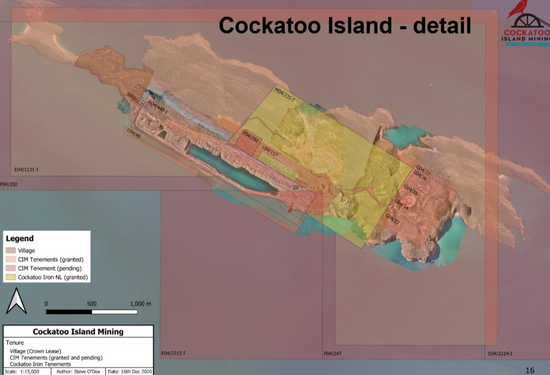
Task: Click the Author Steve O'Dea cell
Action: (78, 371)
